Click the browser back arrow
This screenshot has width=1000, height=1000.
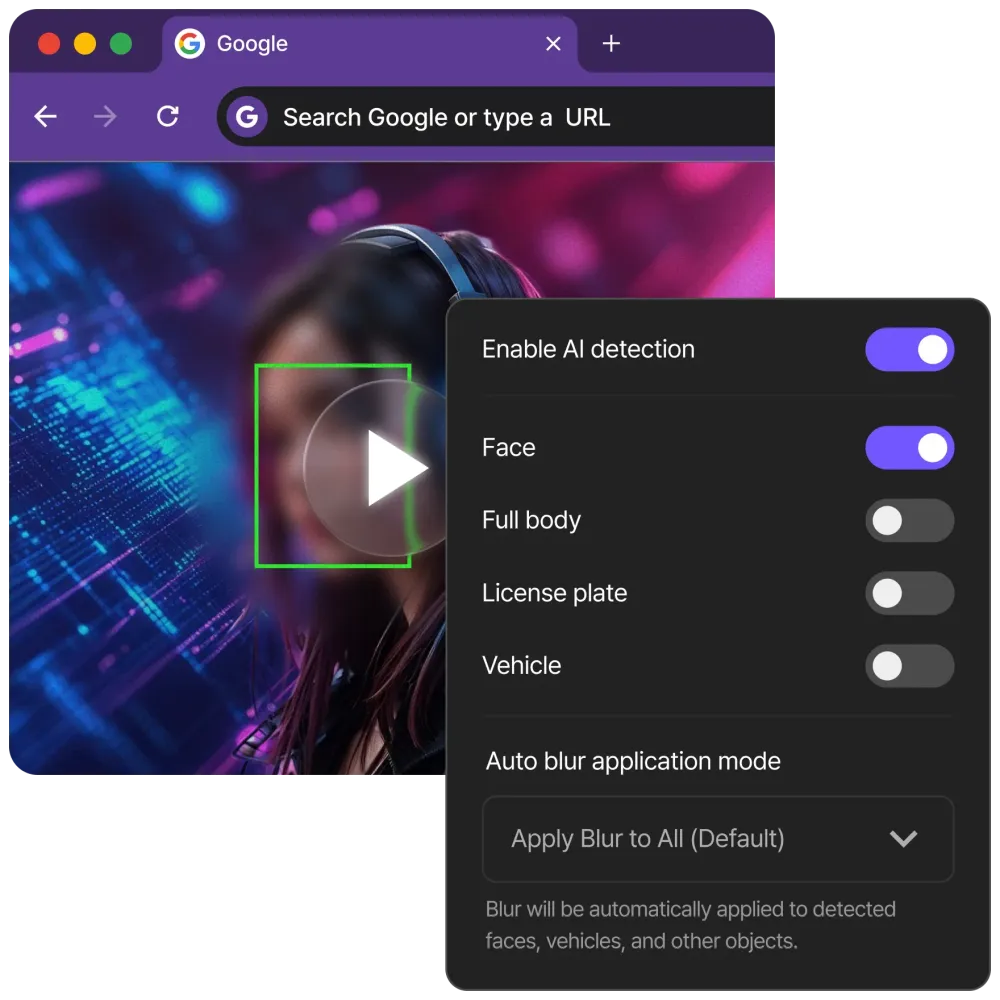[45, 117]
